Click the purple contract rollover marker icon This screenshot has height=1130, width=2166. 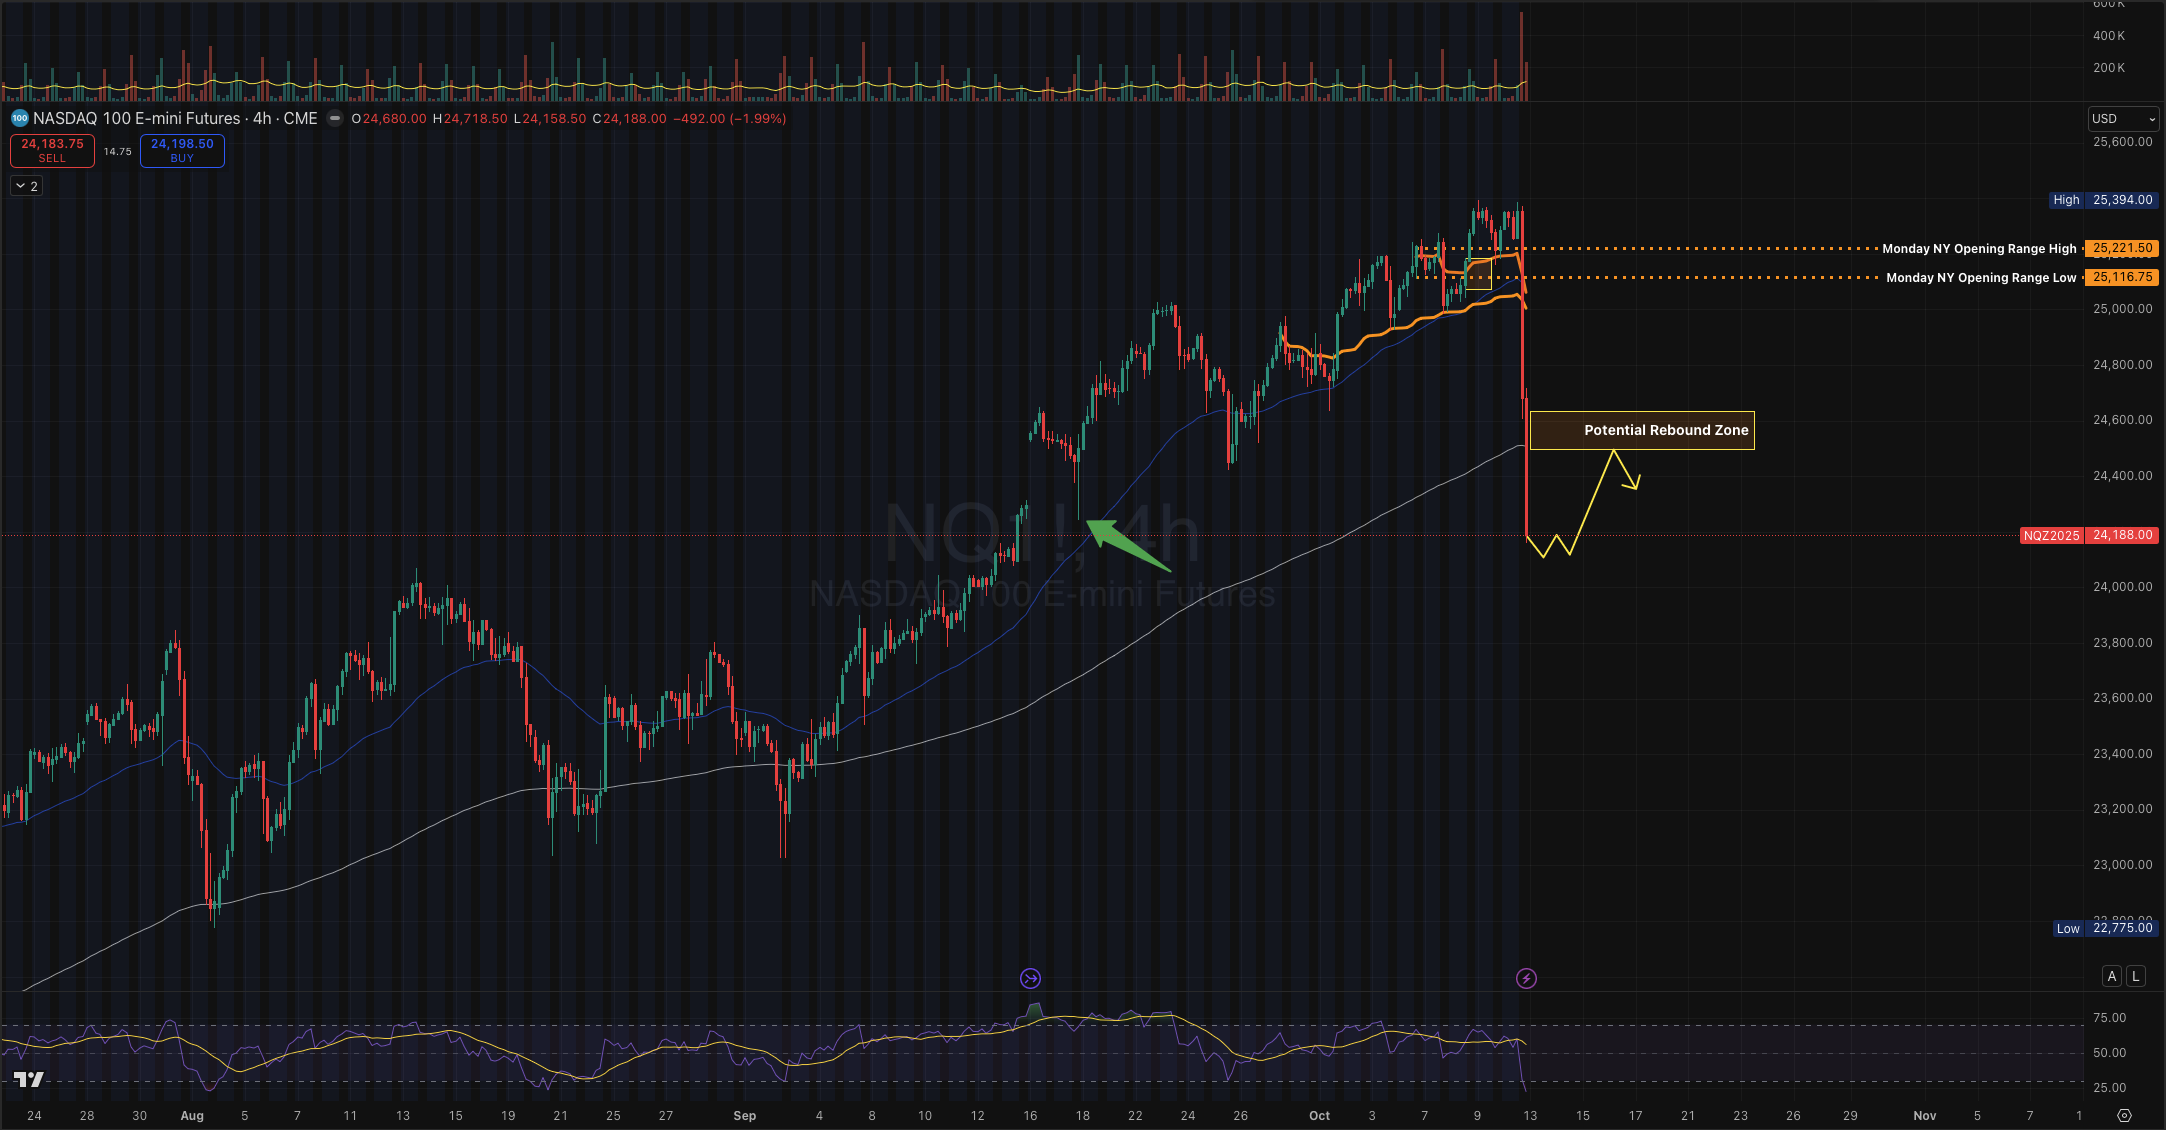(1030, 978)
